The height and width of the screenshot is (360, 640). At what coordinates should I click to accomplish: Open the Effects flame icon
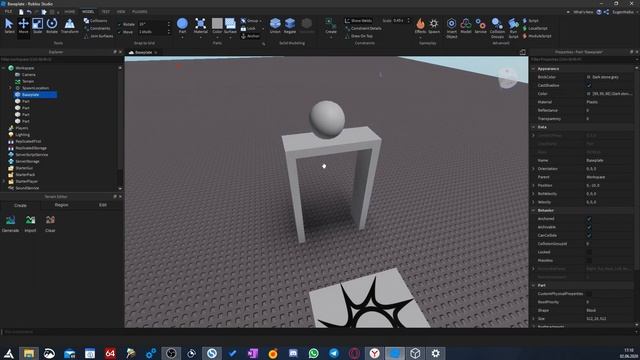coord(420,25)
